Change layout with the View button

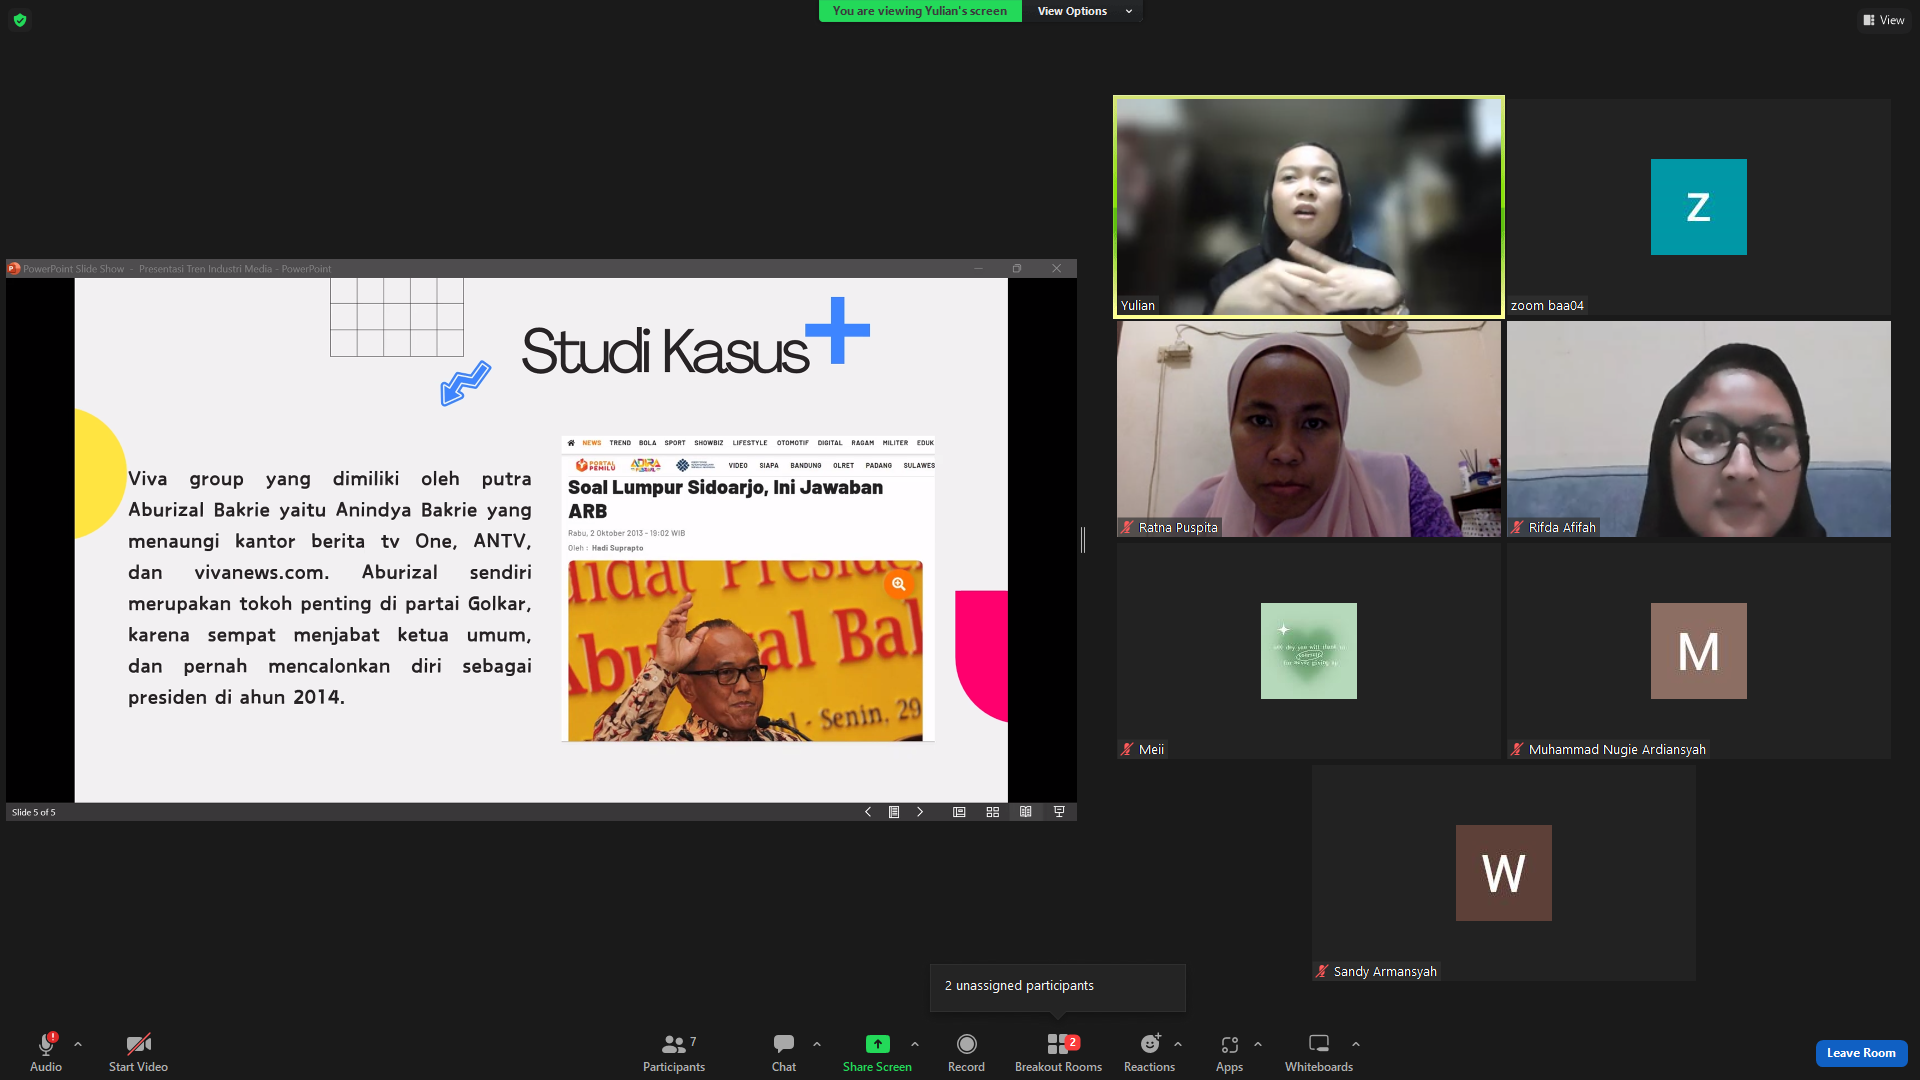[1883, 20]
